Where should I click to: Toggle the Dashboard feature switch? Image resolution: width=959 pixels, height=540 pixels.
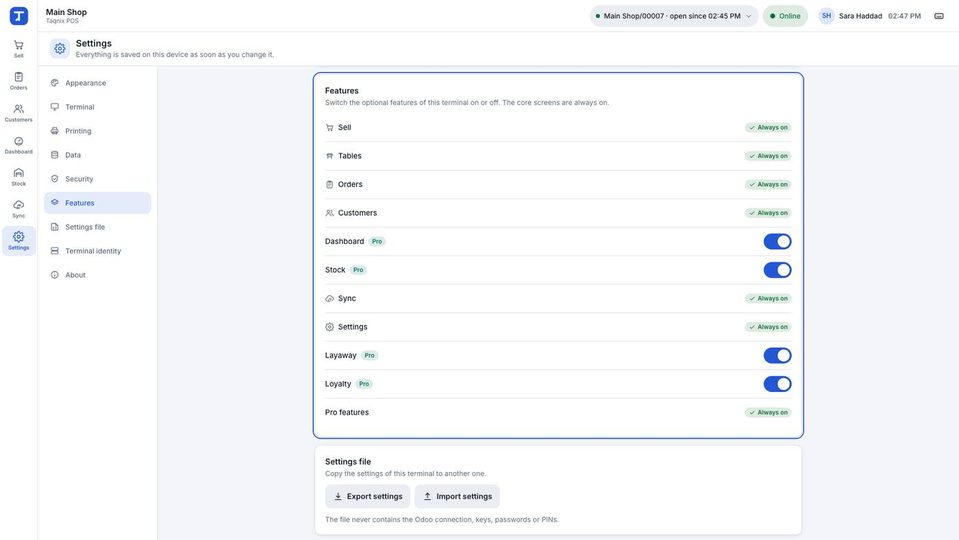click(x=777, y=242)
